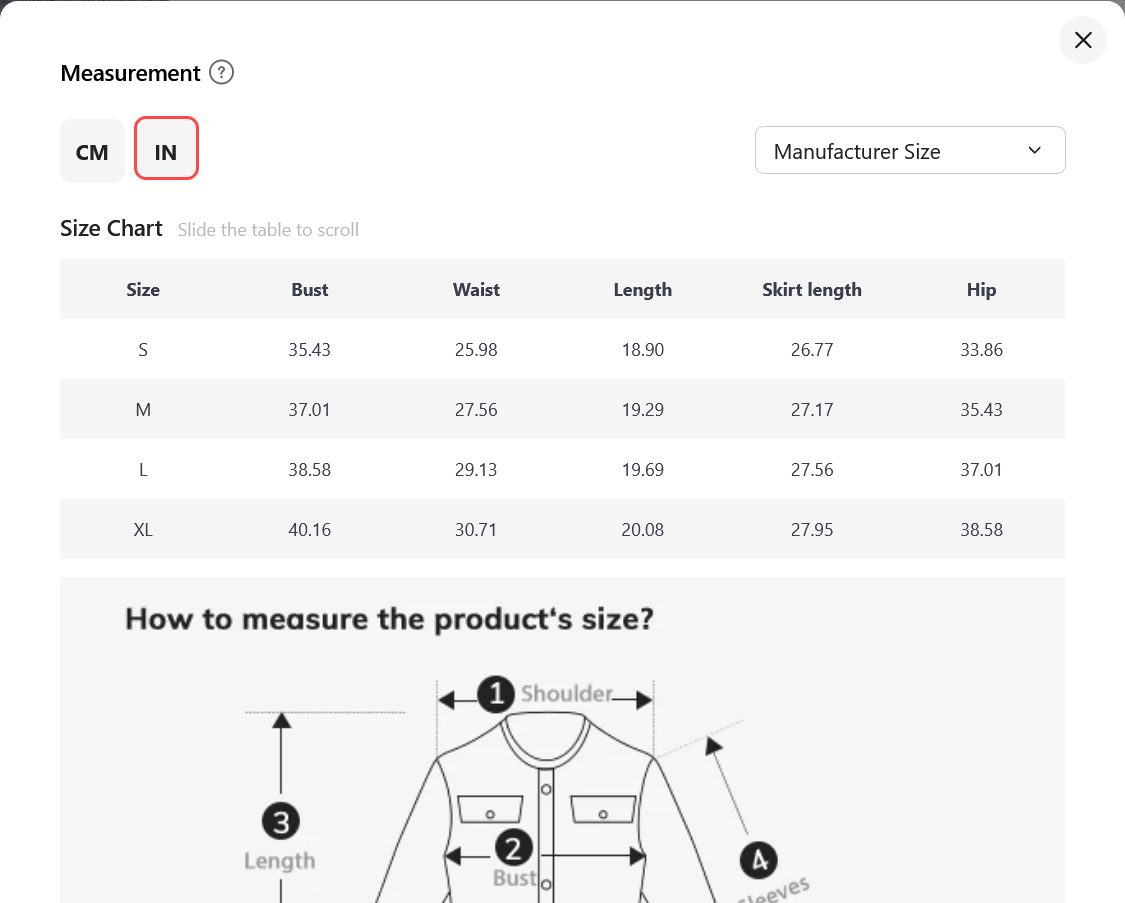This screenshot has width=1125, height=903.
Task: Open the Manufacturer Size dropdown
Action: click(x=910, y=151)
